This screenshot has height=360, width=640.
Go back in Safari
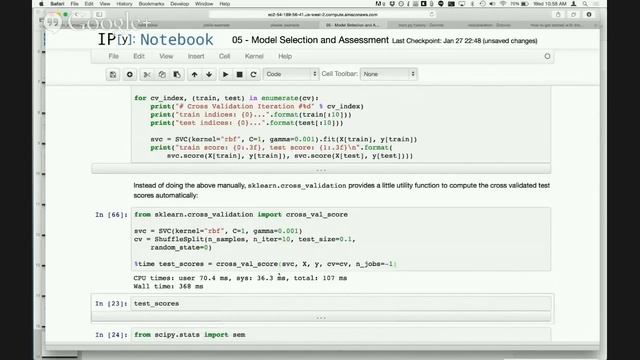76,15
